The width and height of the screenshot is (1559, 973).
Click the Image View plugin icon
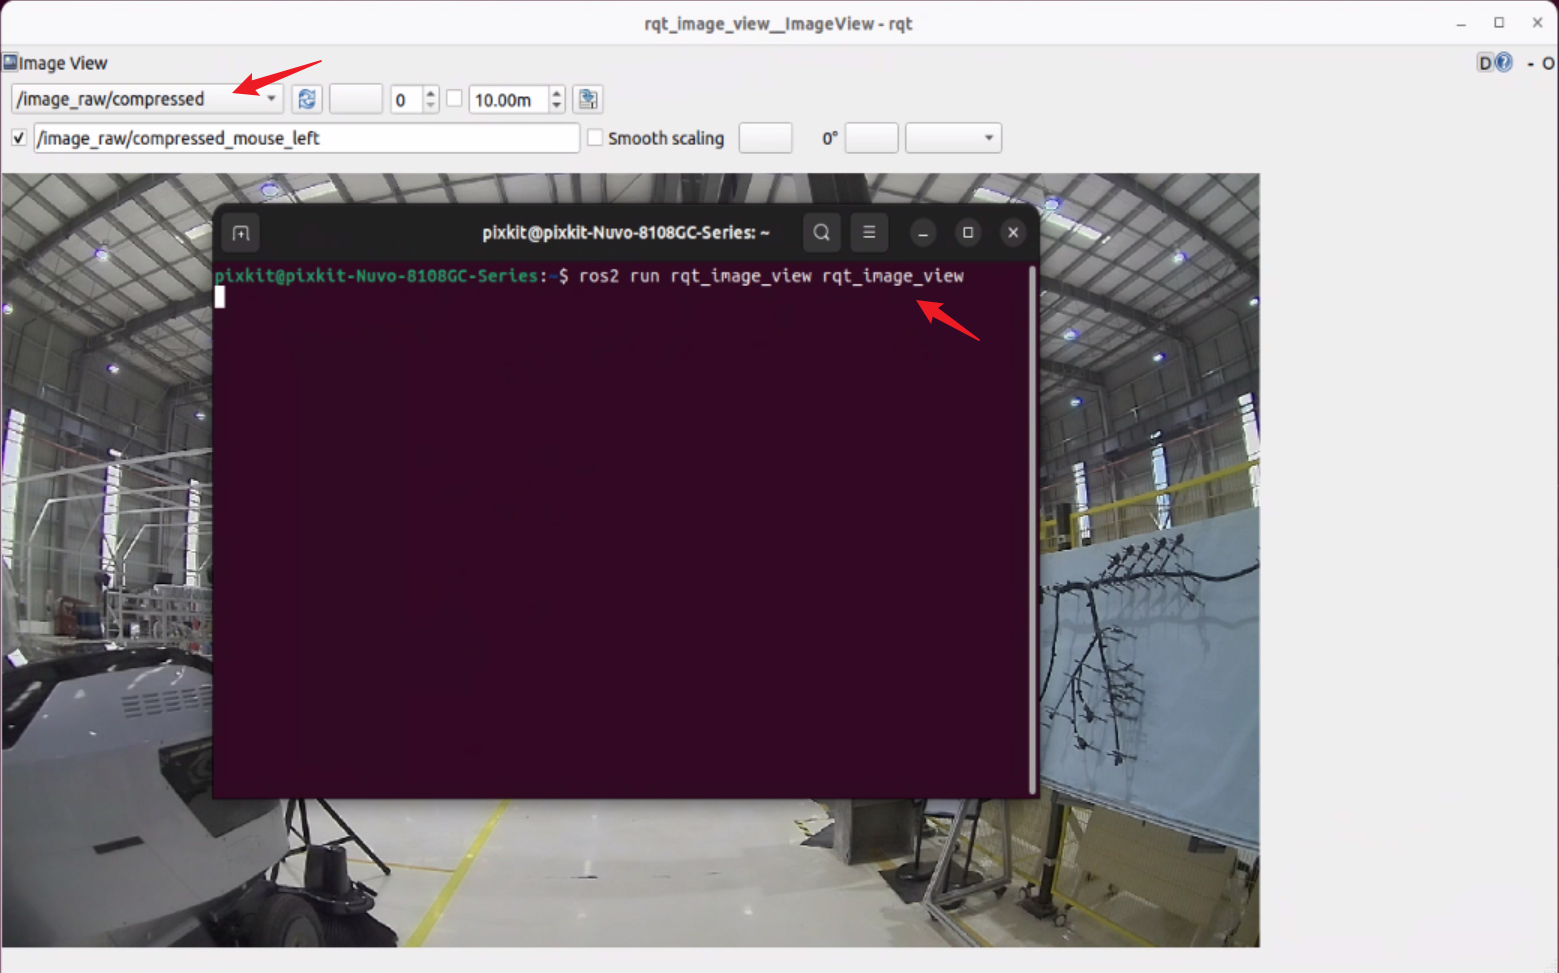pyautogui.click(x=10, y=62)
